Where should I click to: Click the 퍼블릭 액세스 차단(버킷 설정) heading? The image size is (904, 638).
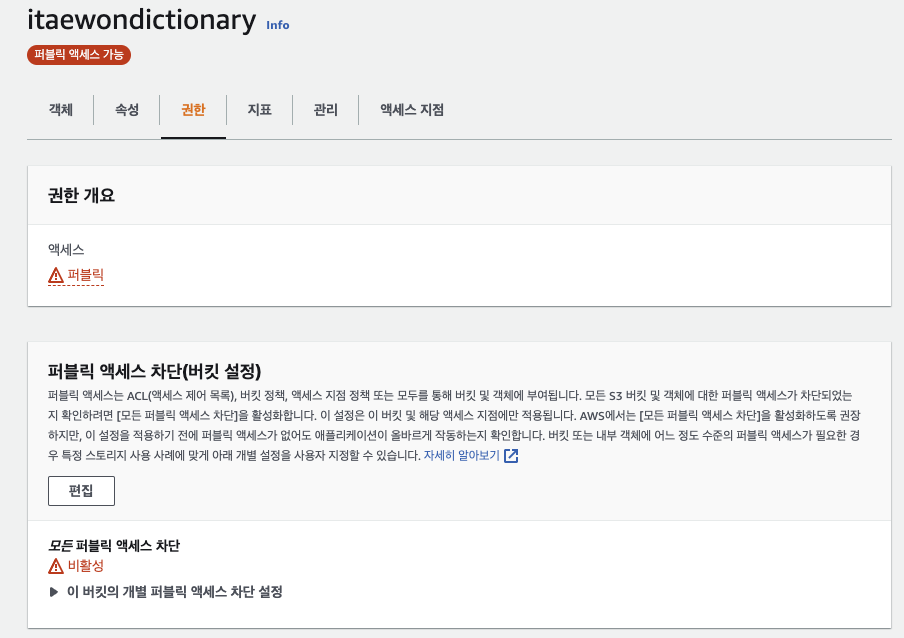click(155, 371)
